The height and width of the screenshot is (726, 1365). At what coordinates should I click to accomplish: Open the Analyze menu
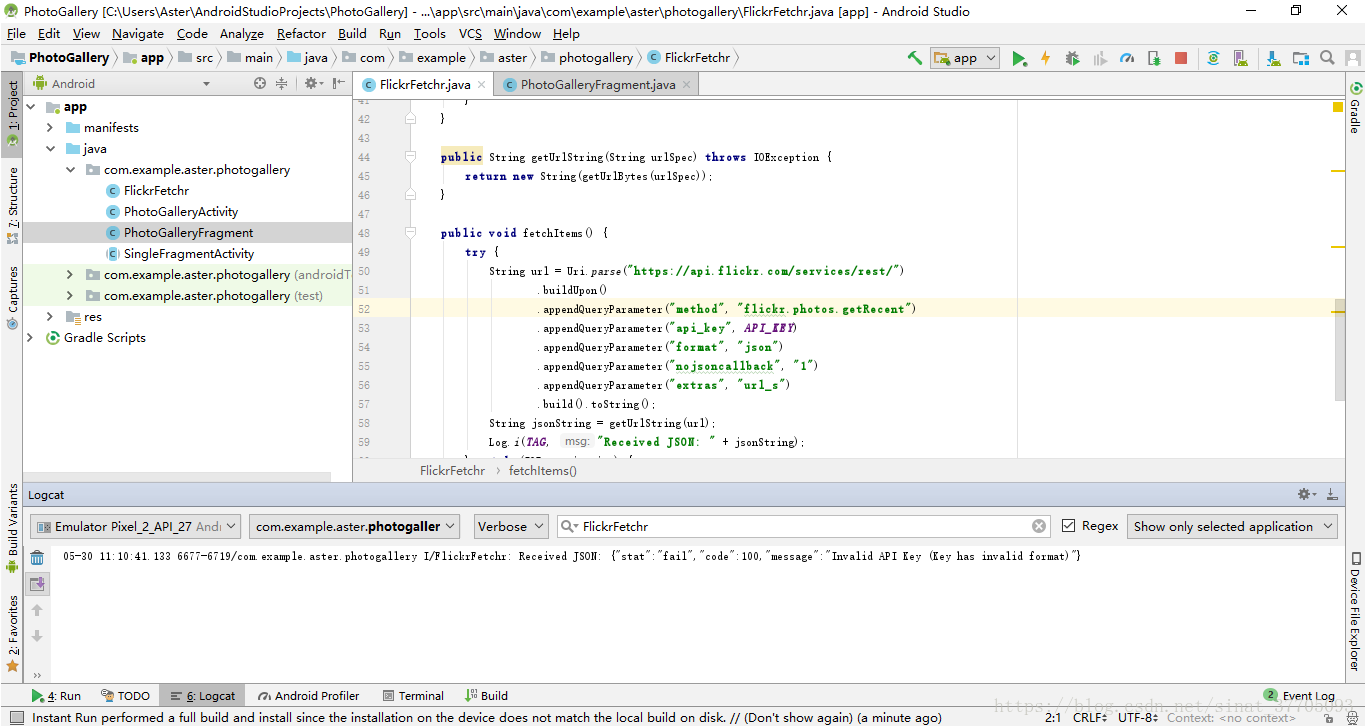[x=242, y=33]
